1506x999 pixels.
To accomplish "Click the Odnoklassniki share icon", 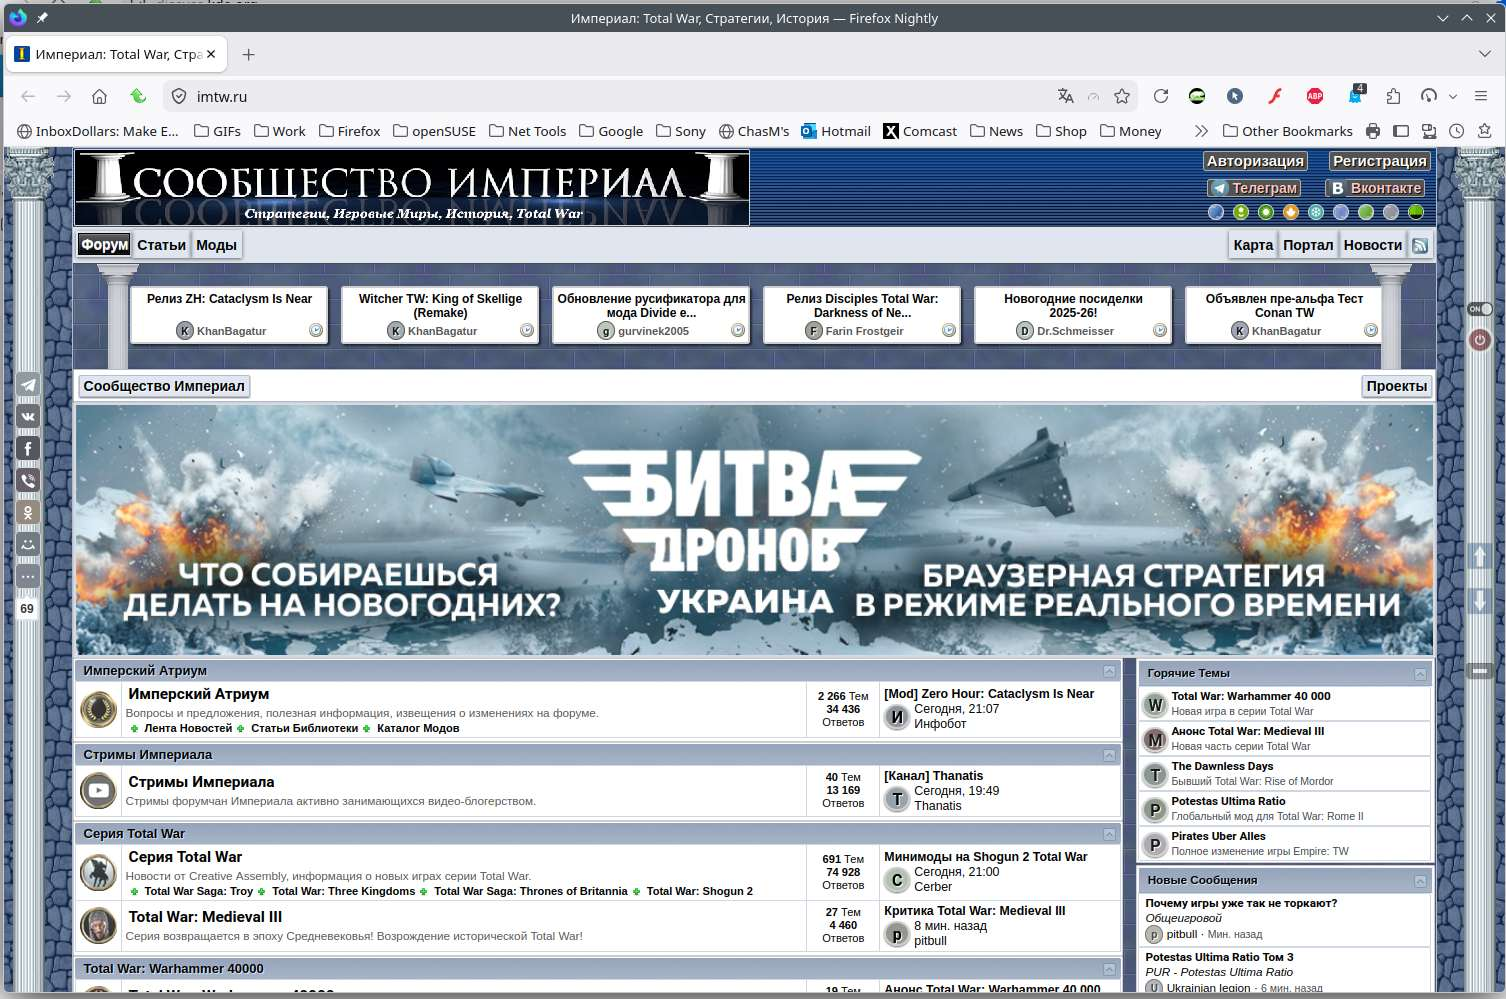I will coord(28,512).
